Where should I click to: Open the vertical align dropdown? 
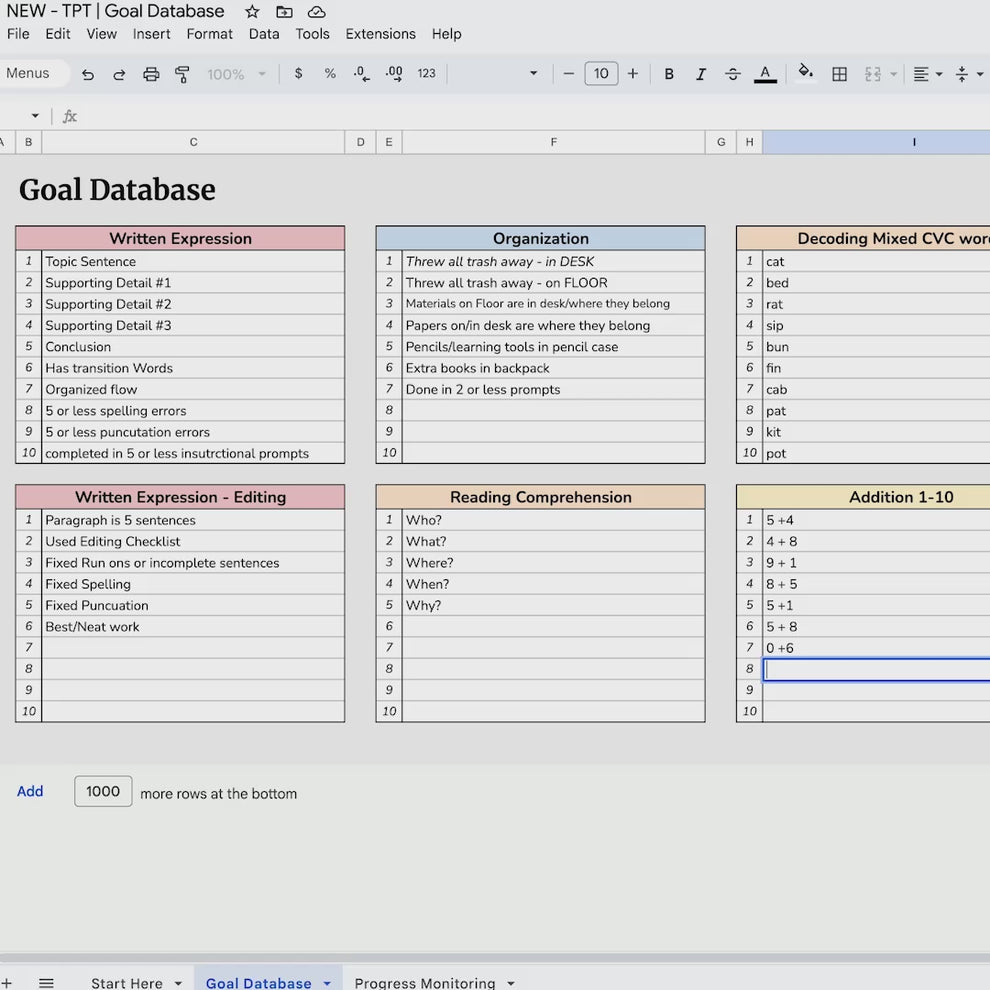coord(969,75)
